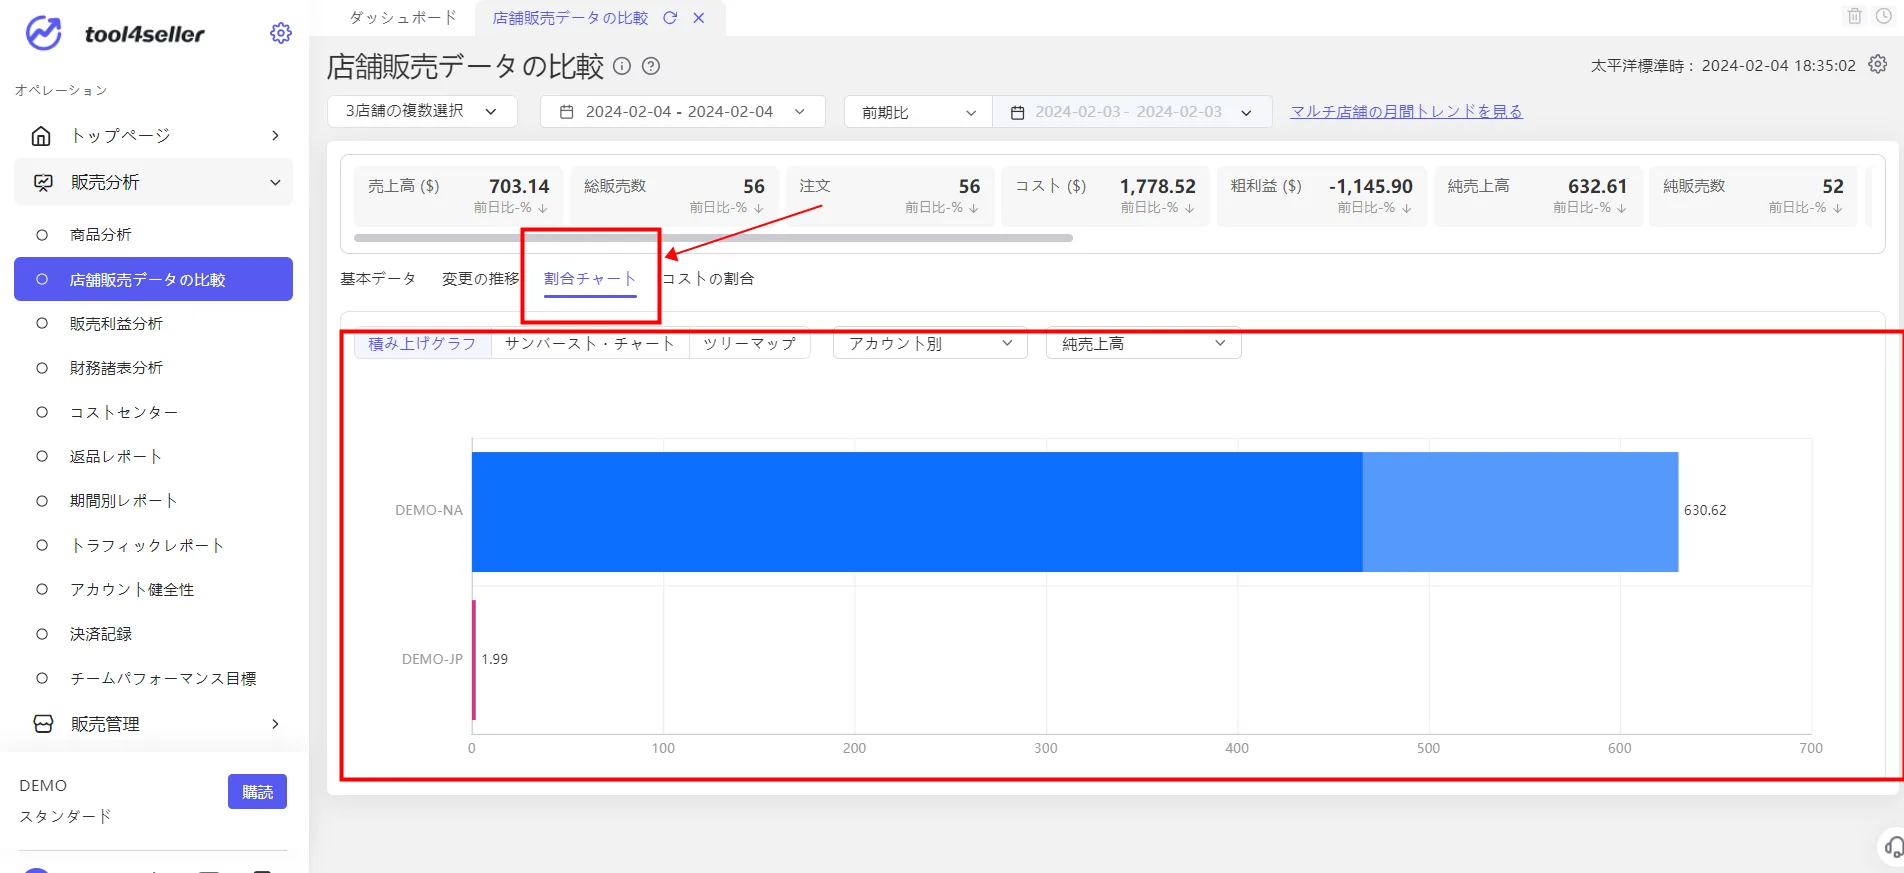1904x873 pixels.
Task: Click the clock history icon top right
Action: pyautogui.click(x=1884, y=16)
